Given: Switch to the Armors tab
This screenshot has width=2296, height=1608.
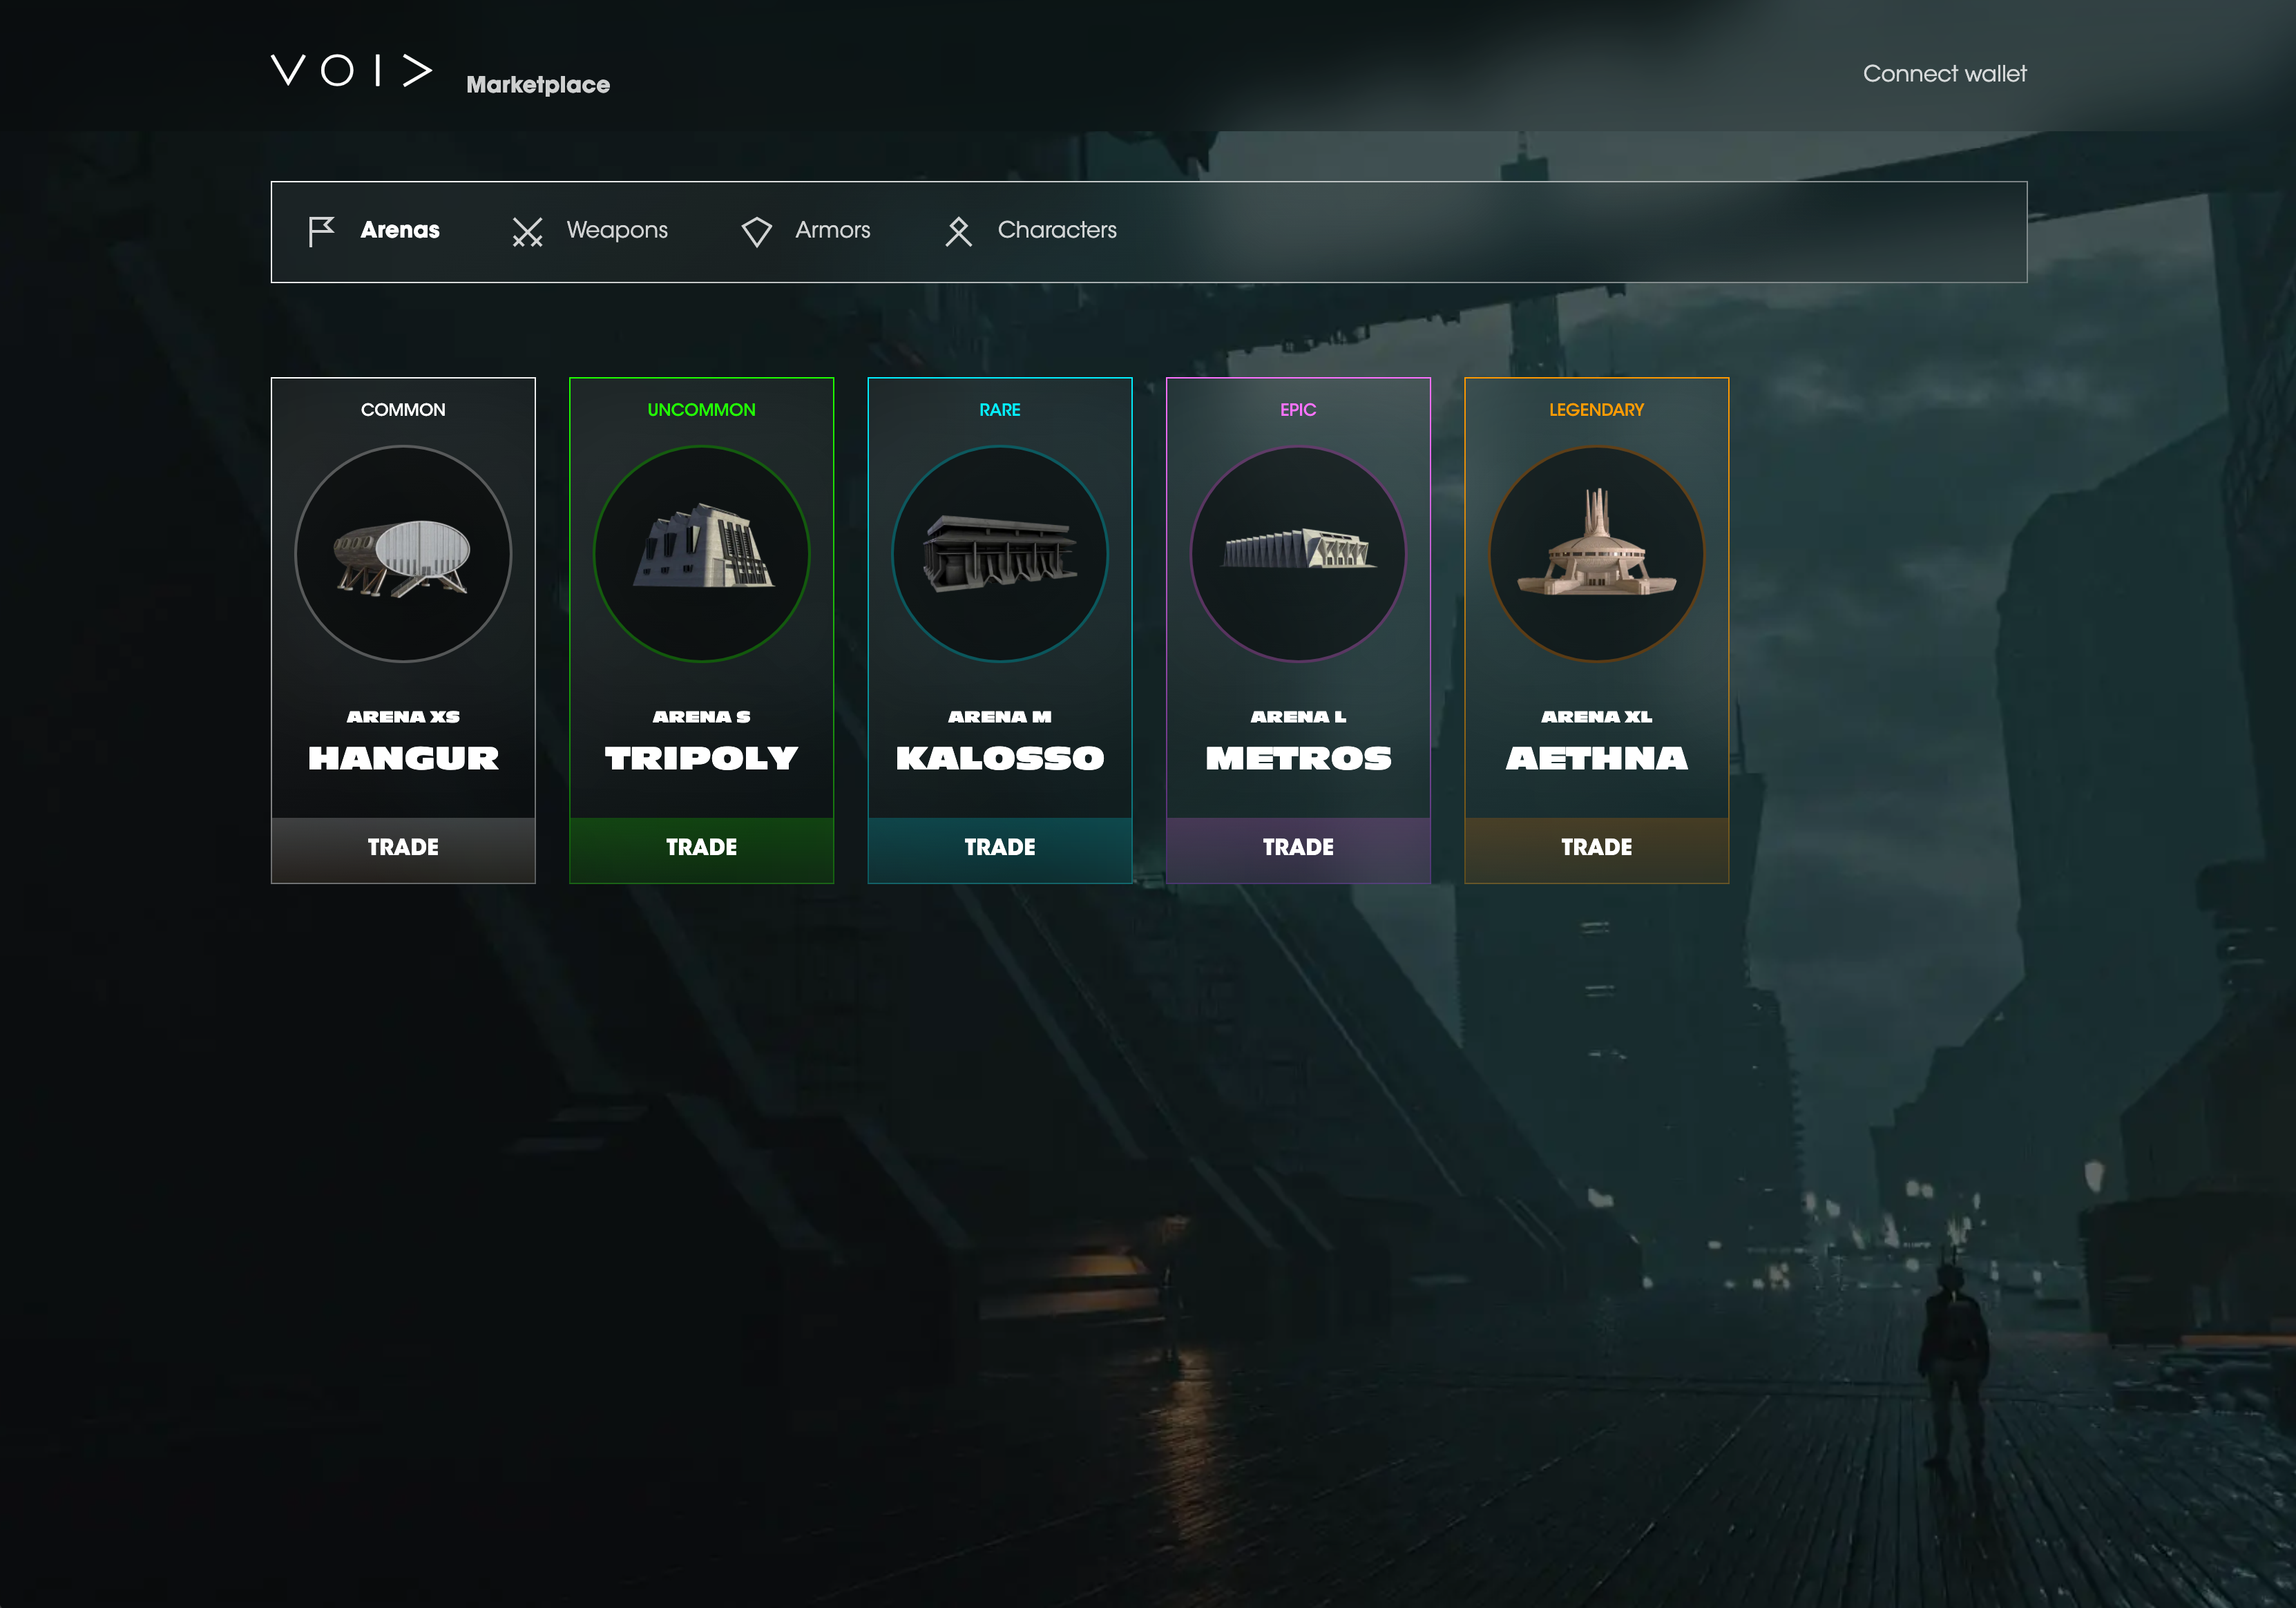Looking at the screenshot, I should click(832, 230).
